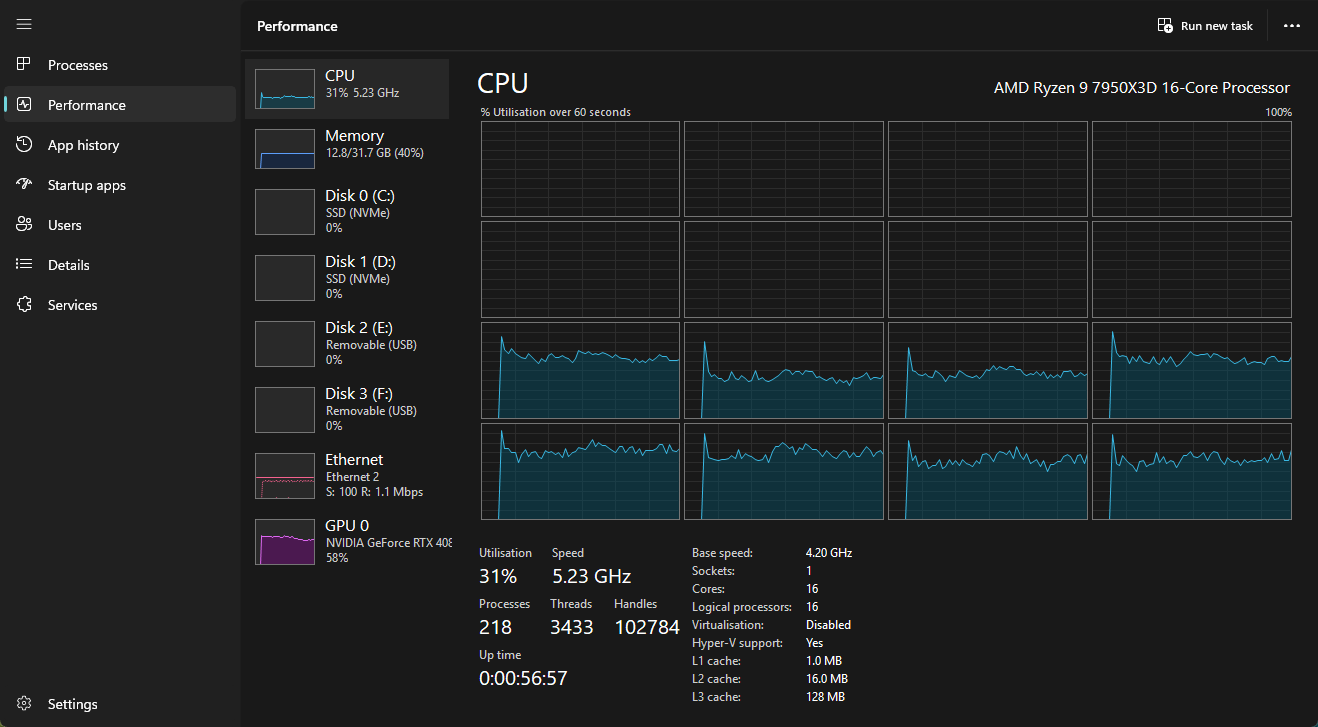View Disk 3 (F:) removable USB stats
This screenshot has width=1318, height=727.
[x=347, y=409]
